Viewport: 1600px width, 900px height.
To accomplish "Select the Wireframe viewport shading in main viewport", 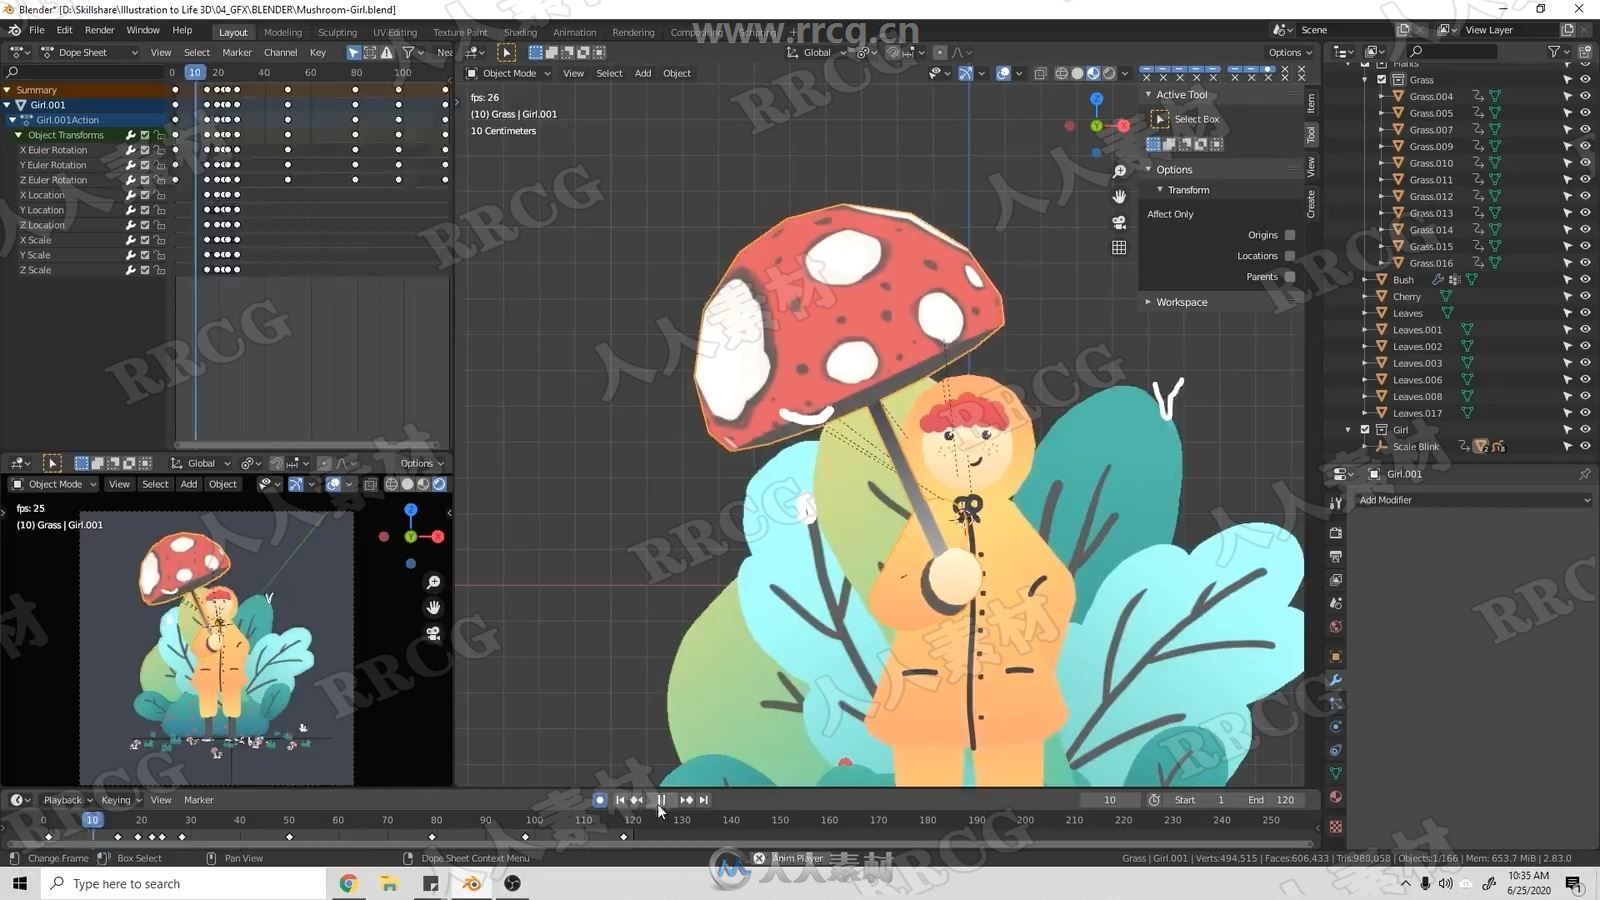I will pyautogui.click(x=1062, y=73).
